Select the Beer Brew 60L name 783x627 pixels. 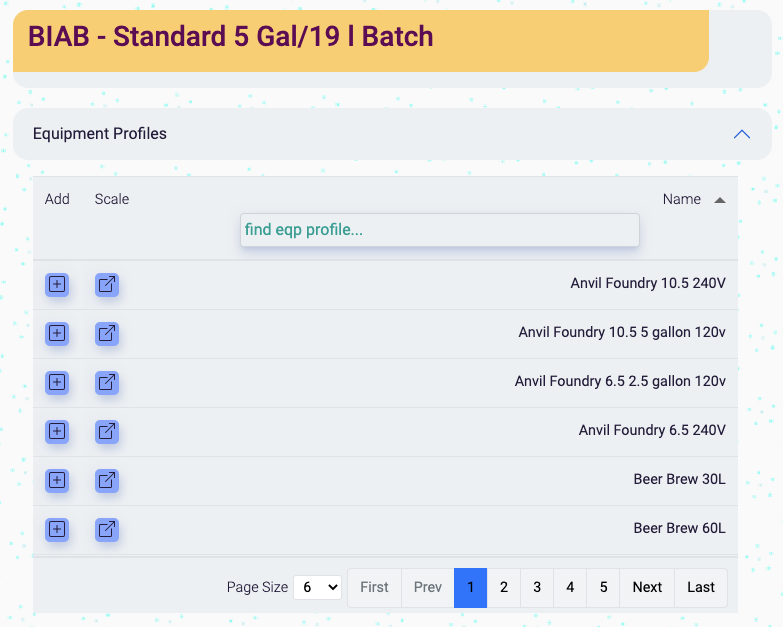[679, 528]
